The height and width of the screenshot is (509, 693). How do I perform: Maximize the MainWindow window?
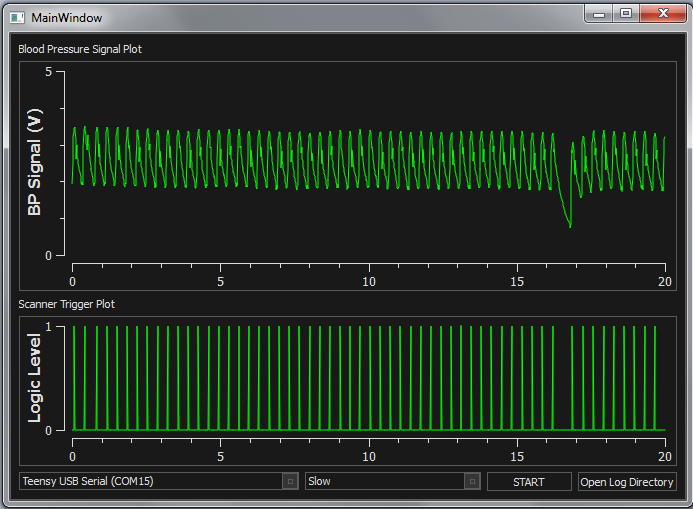pos(626,14)
